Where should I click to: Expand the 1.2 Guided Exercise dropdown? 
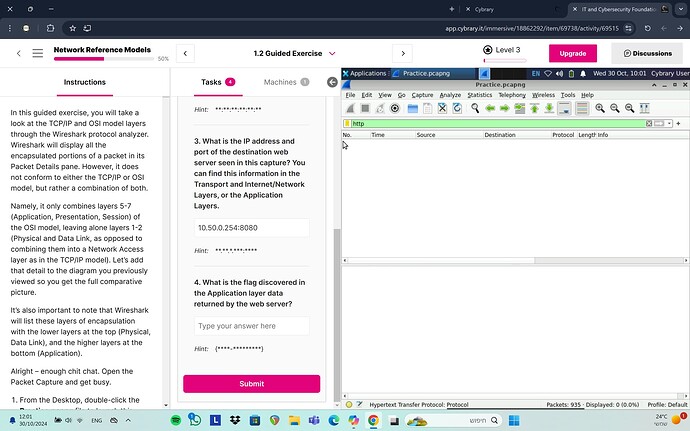(332, 53)
